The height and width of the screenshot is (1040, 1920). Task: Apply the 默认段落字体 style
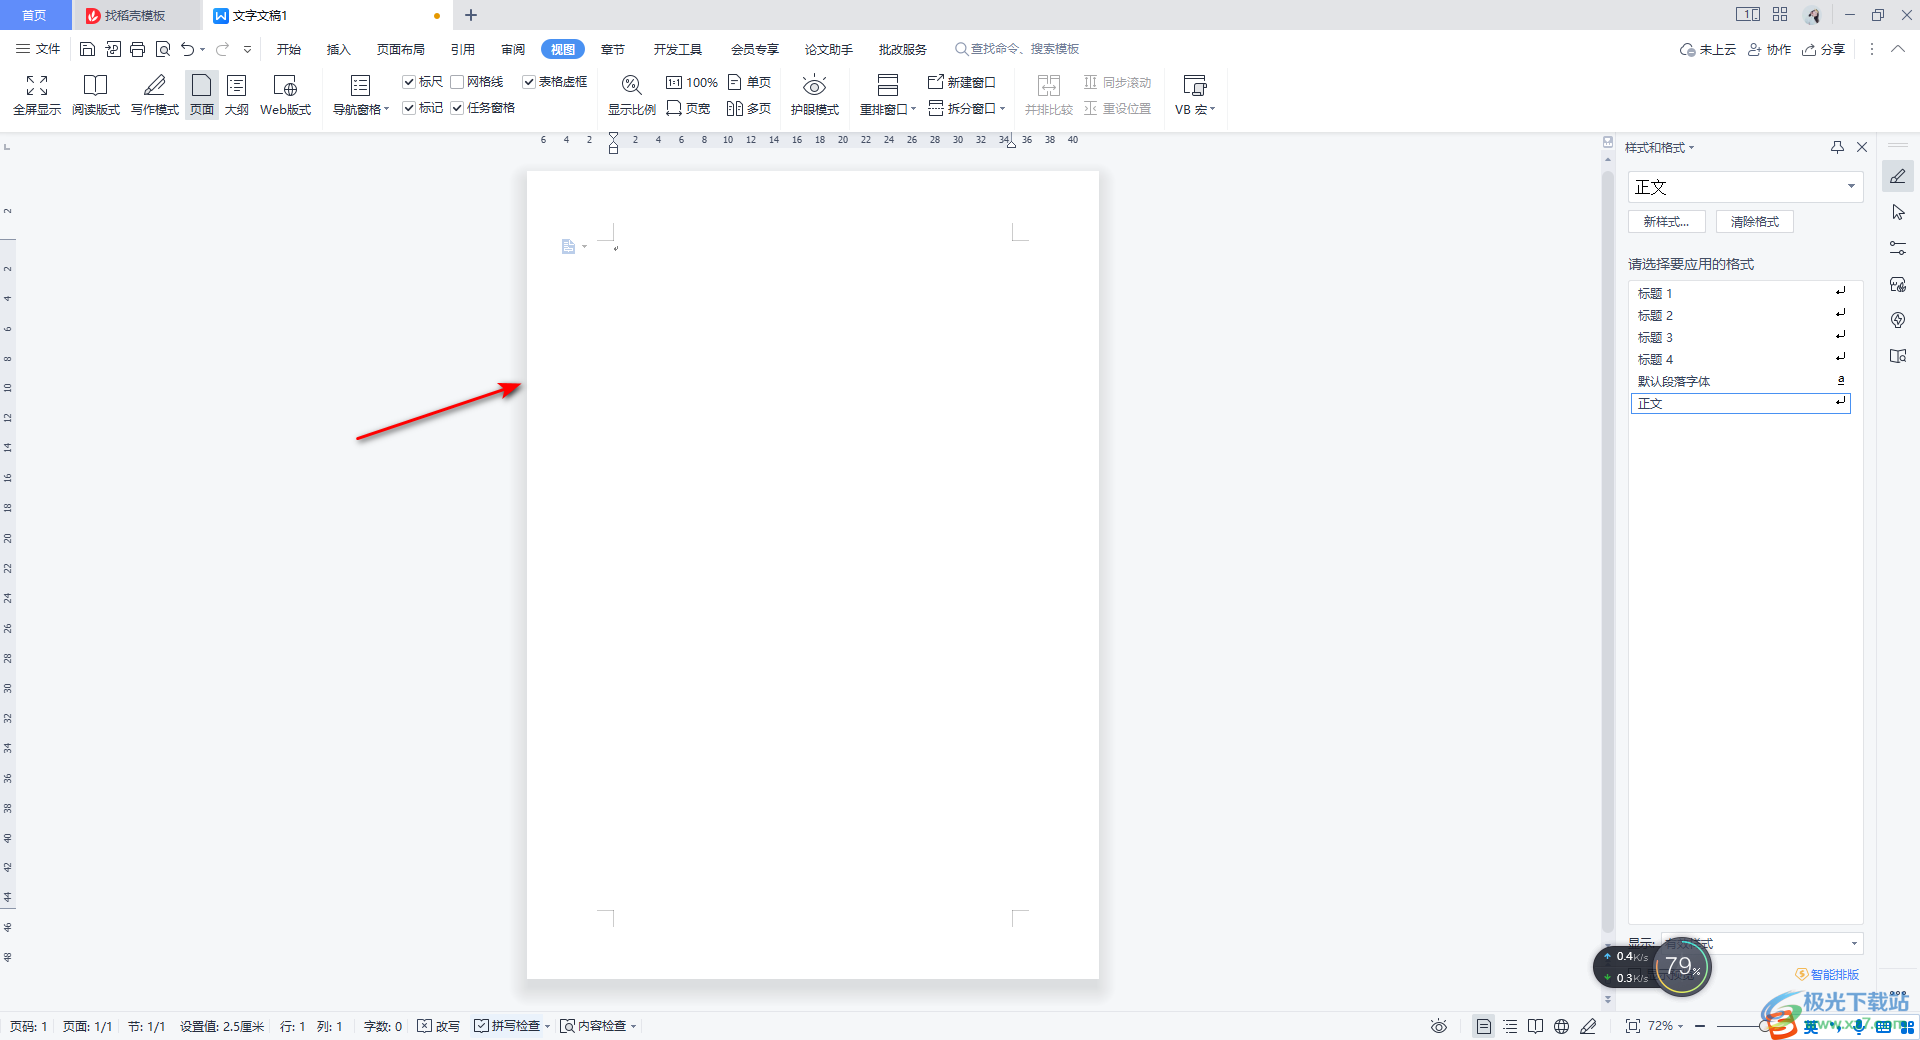coord(1740,381)
